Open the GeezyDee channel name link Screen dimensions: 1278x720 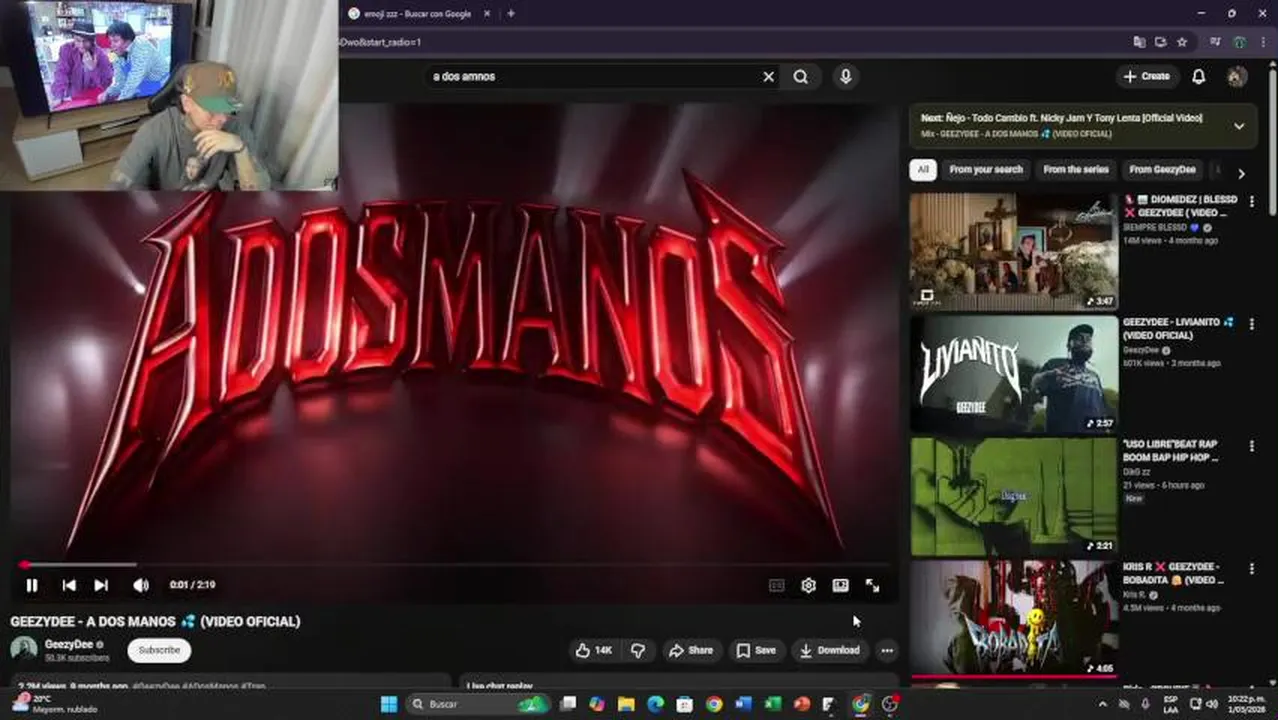point(69,645)
